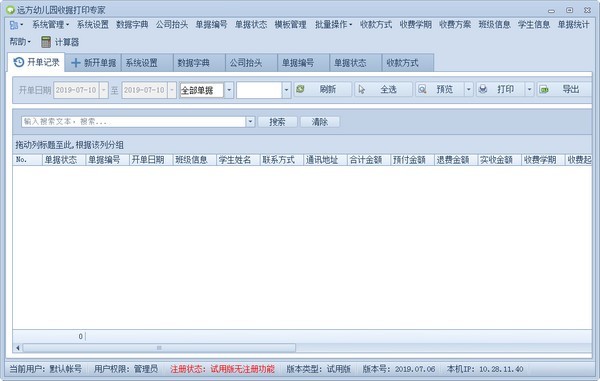Viewport: 600px width, 381px height.
Task: Open the empty combo box dropdown arrow
Action: (x=286, y=90)
